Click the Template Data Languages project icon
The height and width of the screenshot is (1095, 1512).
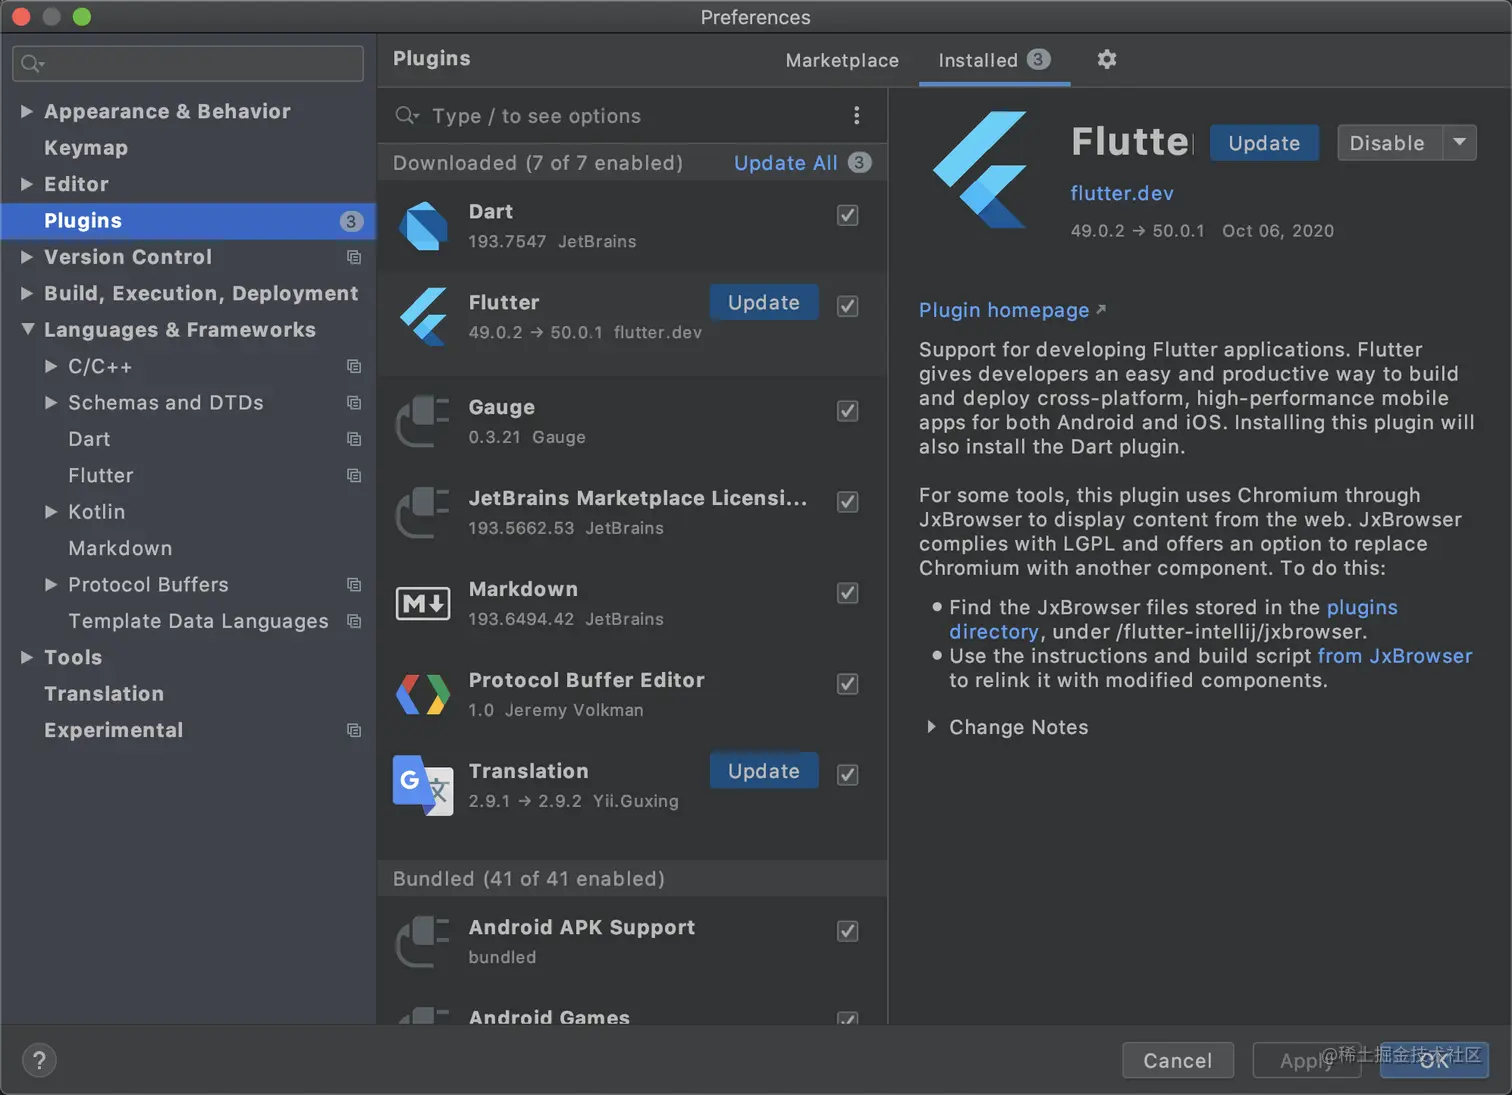click(353, 621)
